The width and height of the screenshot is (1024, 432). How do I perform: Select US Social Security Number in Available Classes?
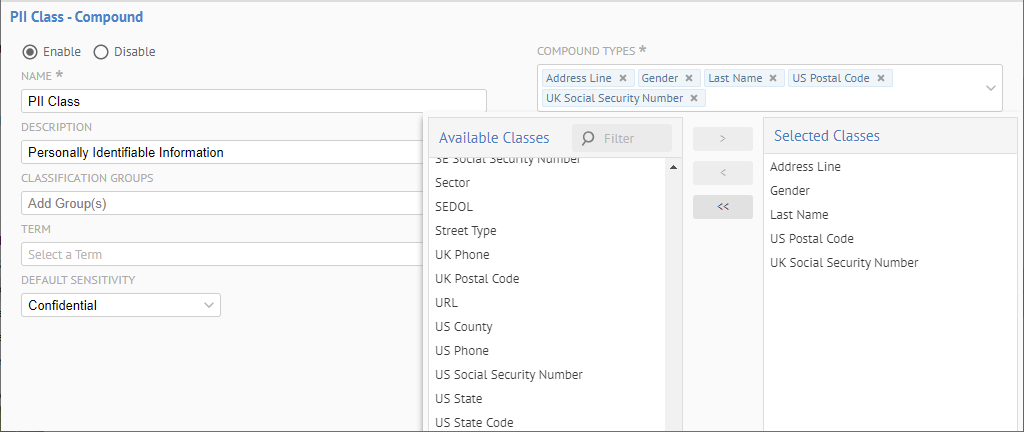(509, 375)
